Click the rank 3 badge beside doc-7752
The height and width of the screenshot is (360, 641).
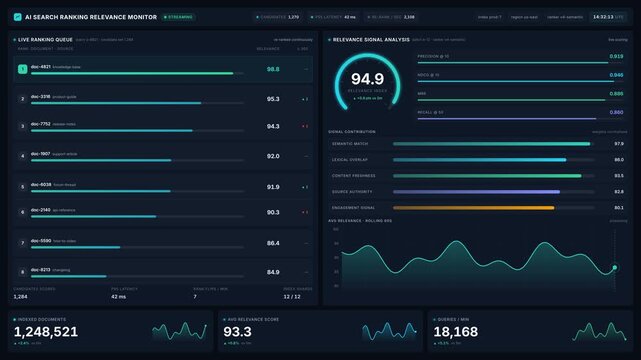[x=22, y=126]
